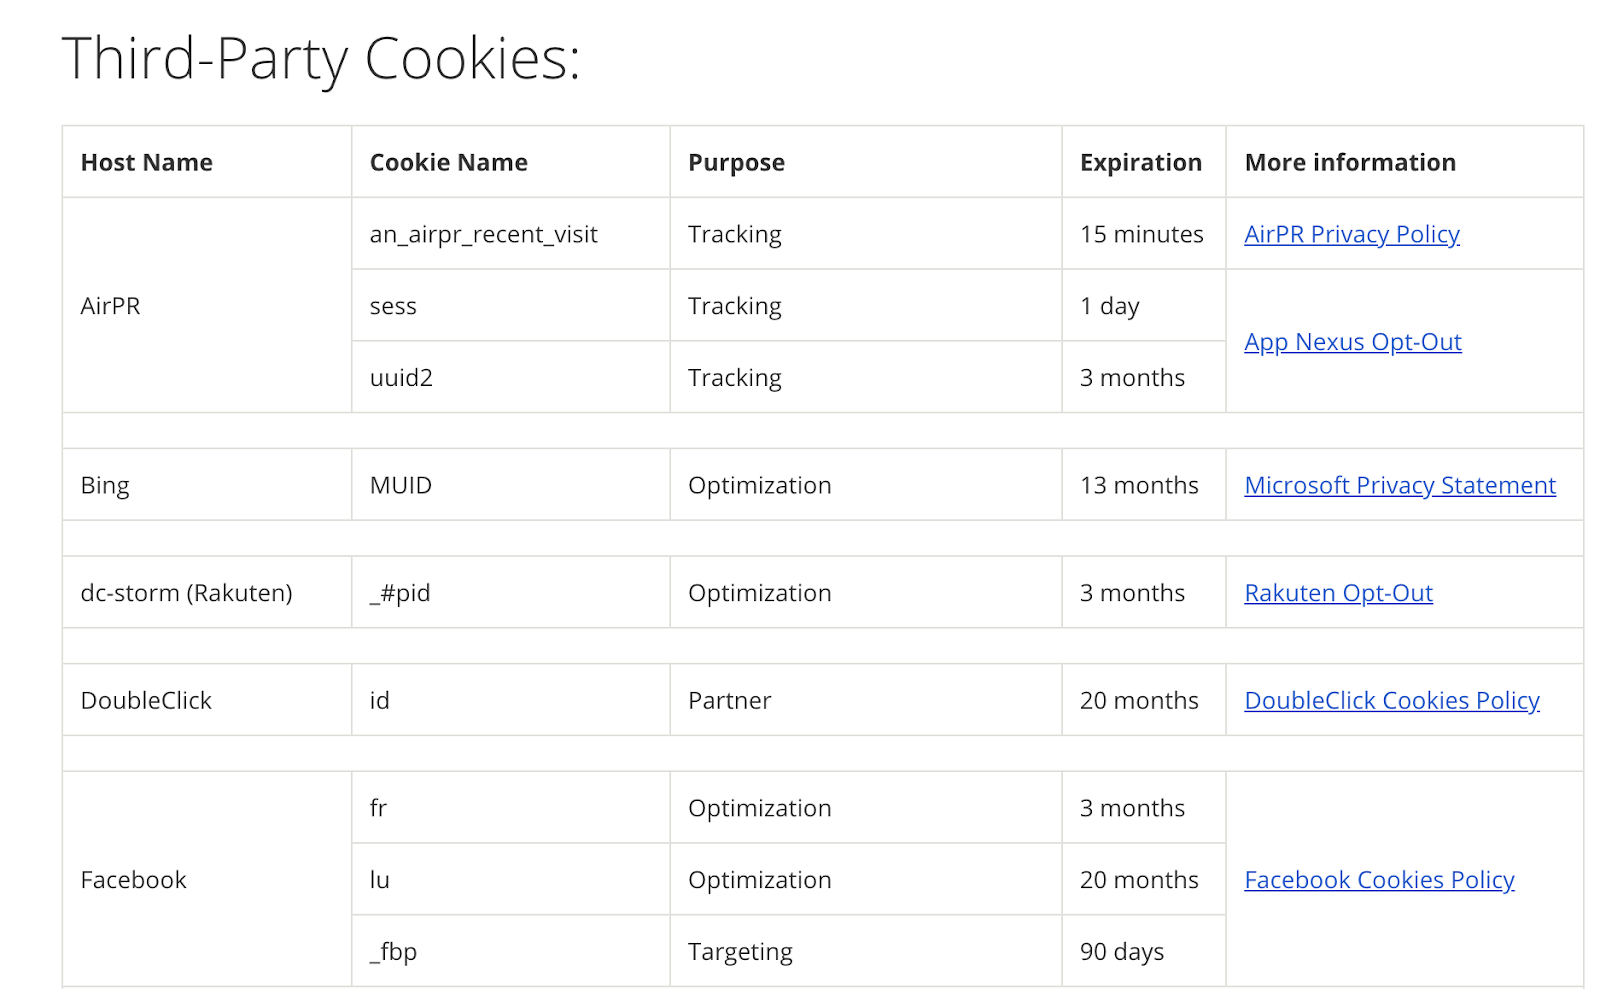Open the DoubleClick Cookies Policy link
This screenshot has height=989, width=1600.
(x=1391, y=700)
